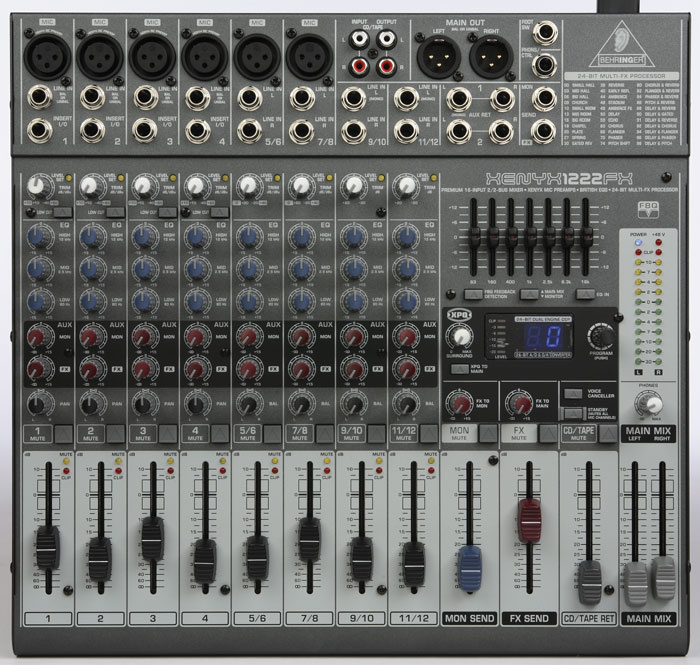Toggle the MON send mute button
This screenshot has width=700, height=665.
coord(488,433)
